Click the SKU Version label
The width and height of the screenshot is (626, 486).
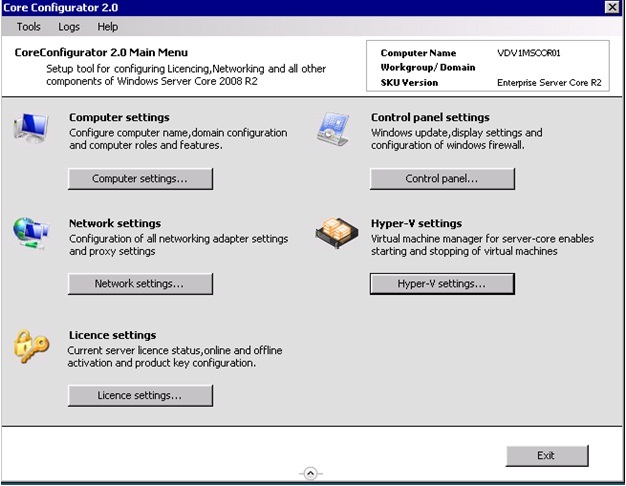pos(409,83)
